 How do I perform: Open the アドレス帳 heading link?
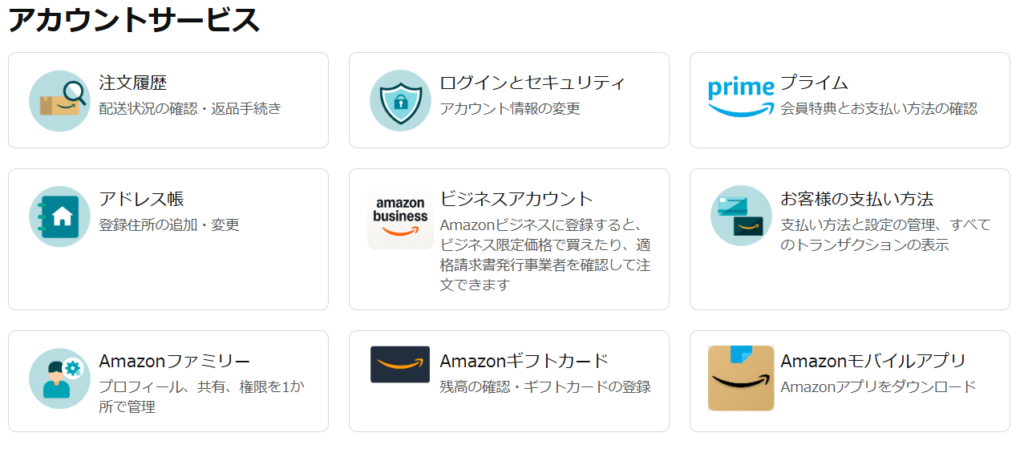pyautogui.click(x=141, y=198)
